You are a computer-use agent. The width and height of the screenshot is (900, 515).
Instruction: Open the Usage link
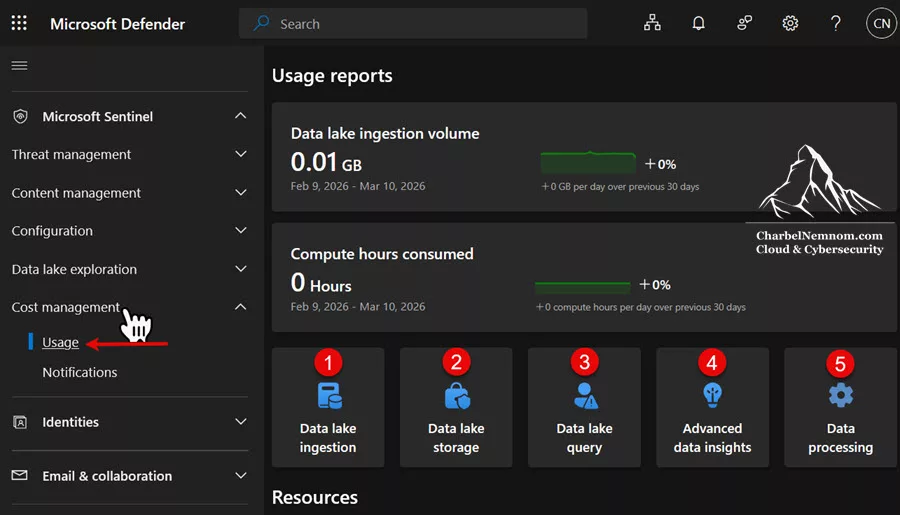[x=60, y=342]
